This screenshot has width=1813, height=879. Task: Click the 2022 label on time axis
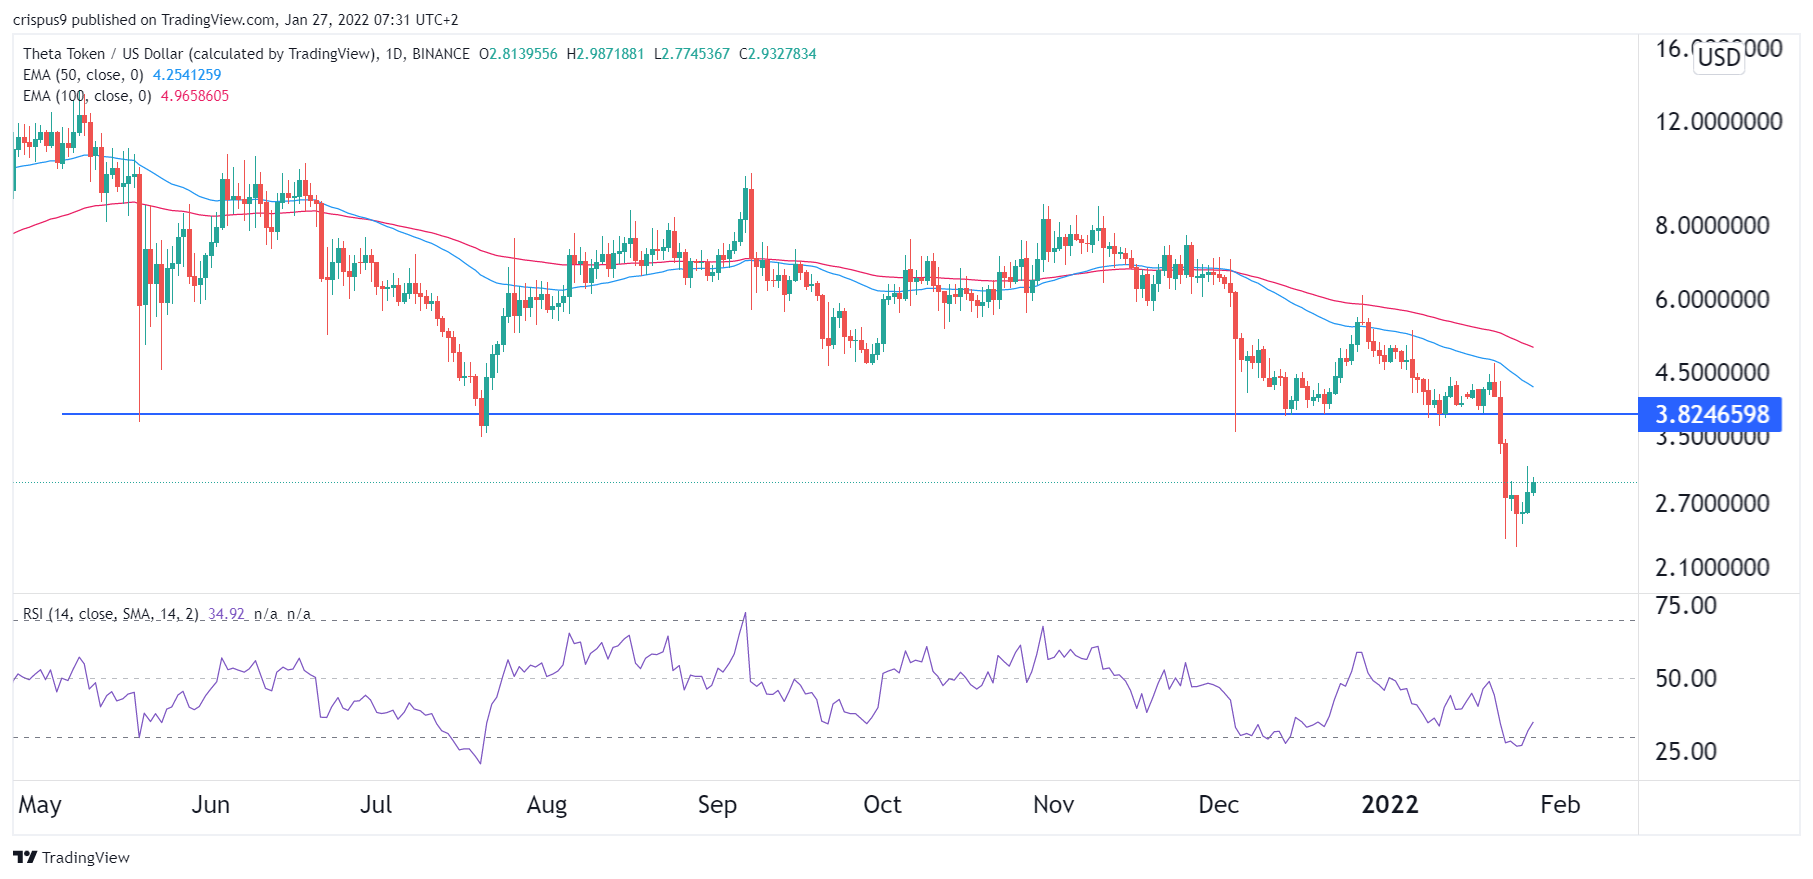[1389, 805]
